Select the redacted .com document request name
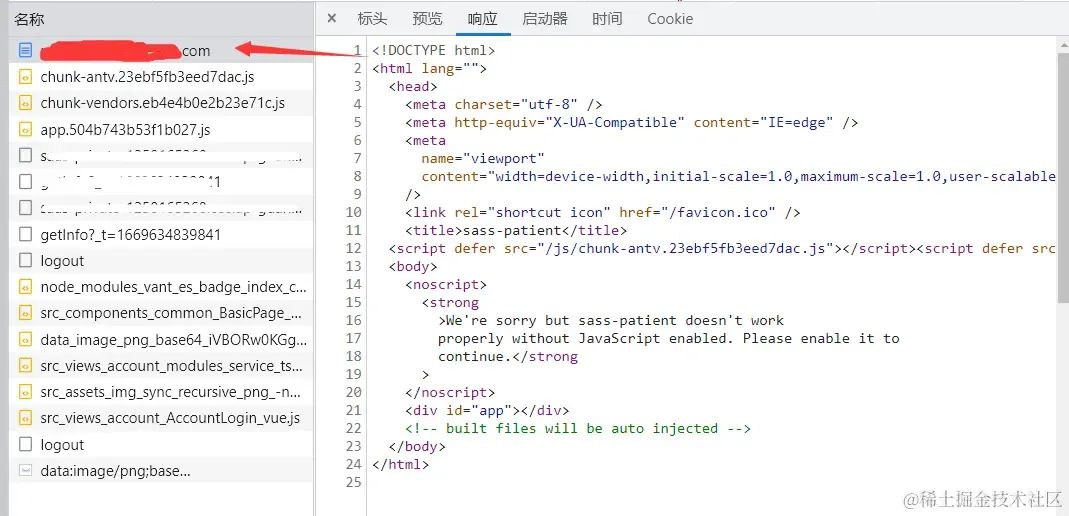Screen dimensions: 1069x516 125,50
